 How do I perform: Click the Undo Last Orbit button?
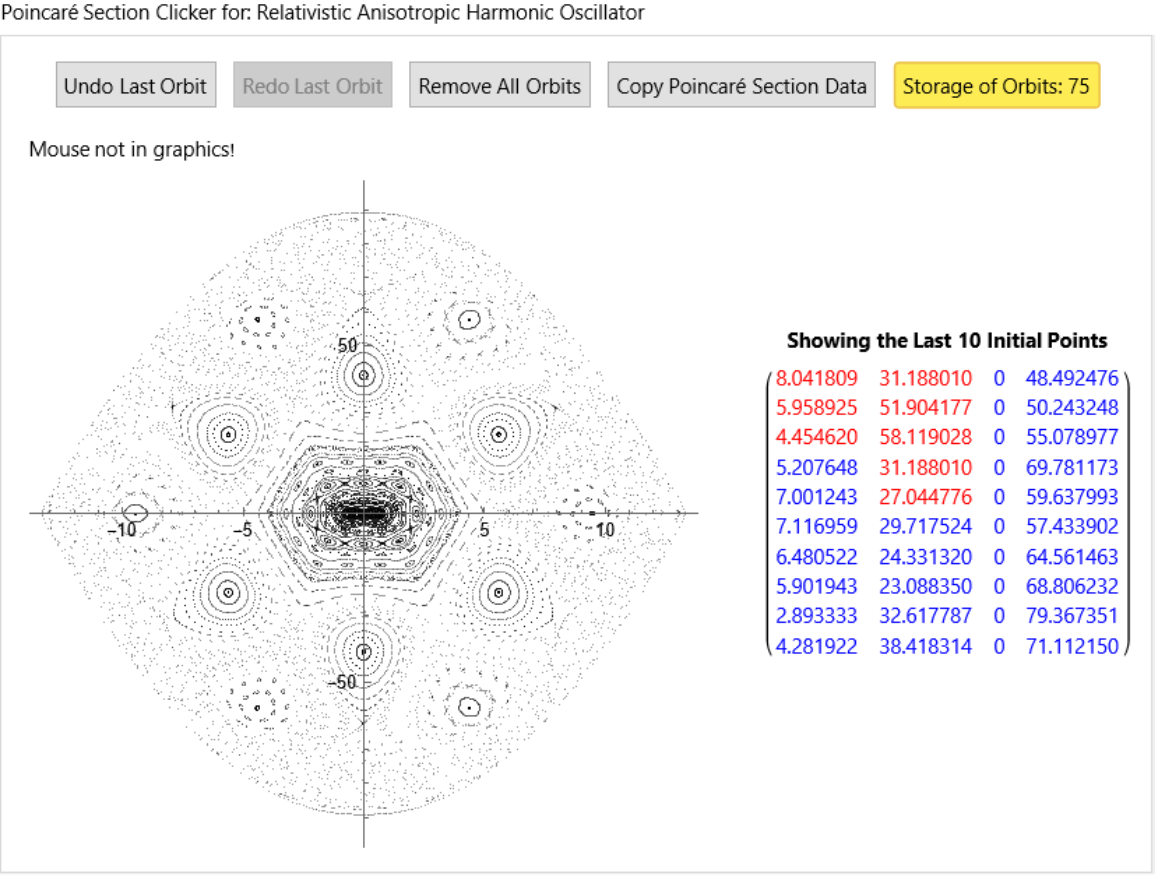[135, 86]
